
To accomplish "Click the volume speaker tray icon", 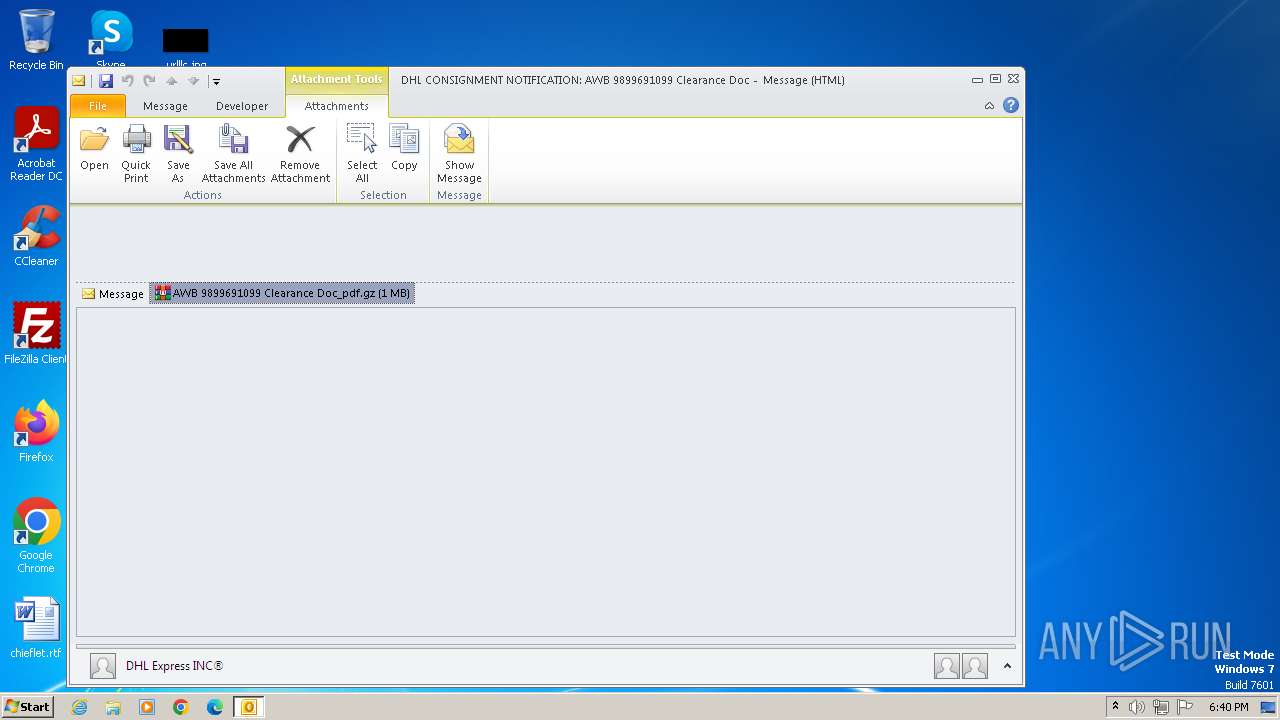I will (1137, 707).
